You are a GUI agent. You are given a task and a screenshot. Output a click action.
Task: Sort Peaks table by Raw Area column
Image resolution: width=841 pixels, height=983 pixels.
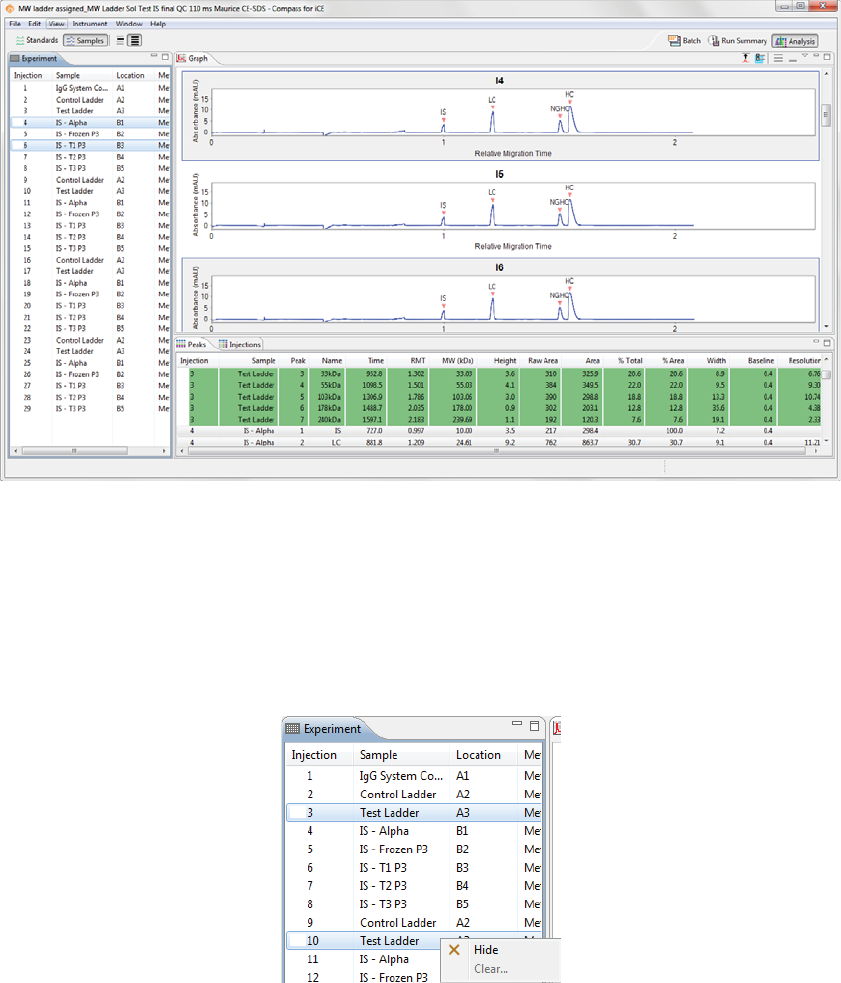(x=543, y=360)
